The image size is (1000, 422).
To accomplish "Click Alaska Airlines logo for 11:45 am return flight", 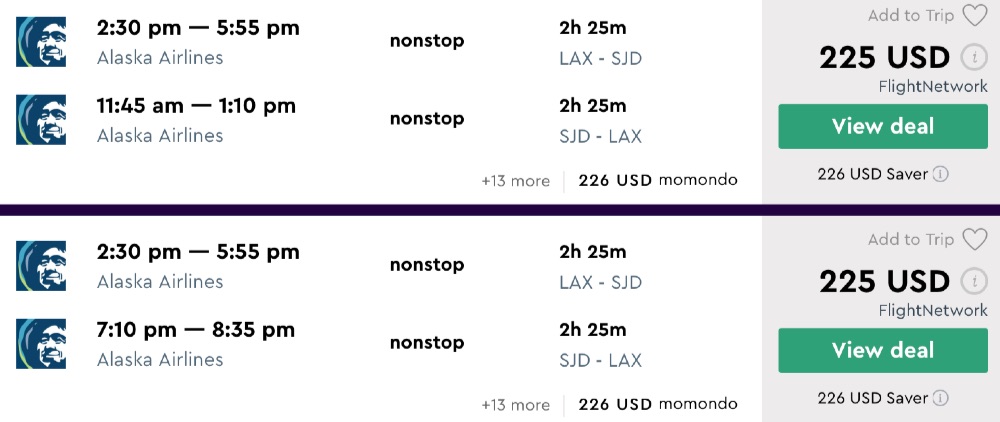I will [x=41, y=120].
